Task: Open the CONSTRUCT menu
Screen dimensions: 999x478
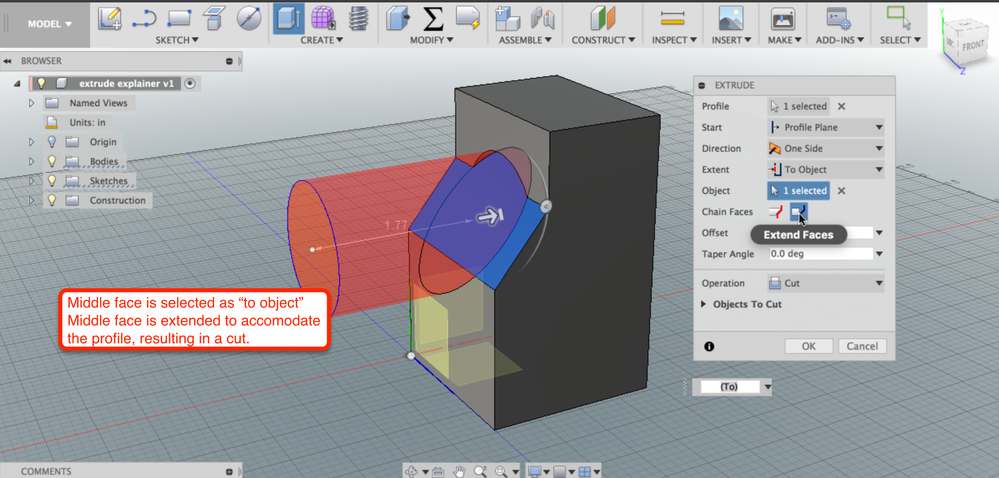Action: (602, 40)
